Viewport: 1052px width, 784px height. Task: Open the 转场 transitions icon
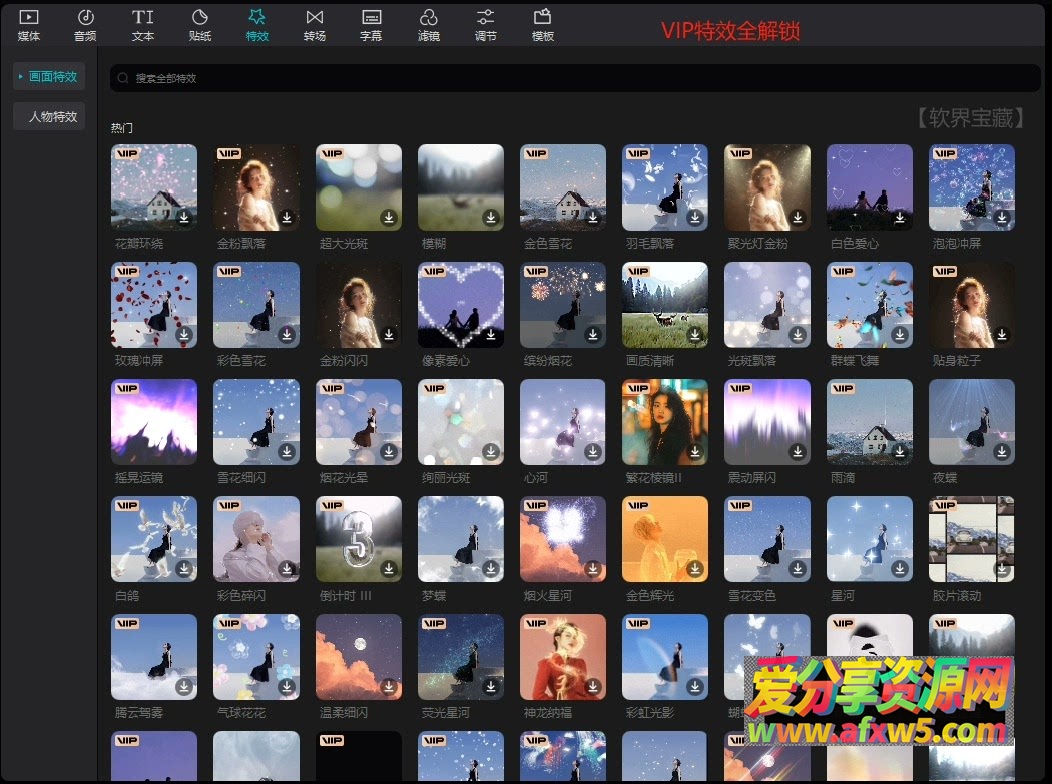(315, 18)
